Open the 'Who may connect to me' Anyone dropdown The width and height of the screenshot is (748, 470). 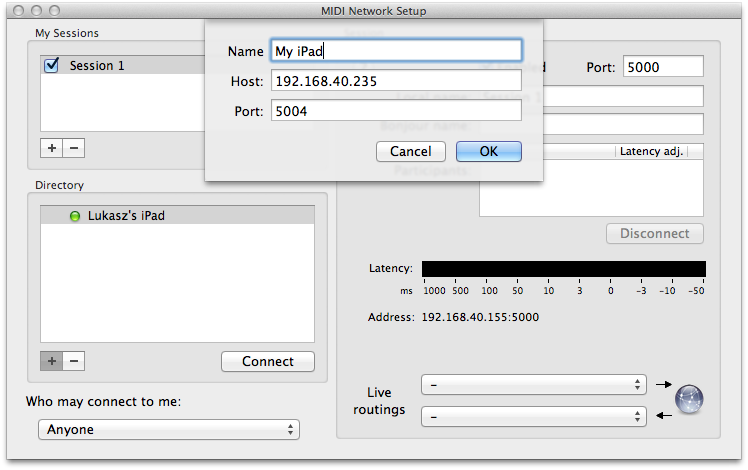(169, 429)
